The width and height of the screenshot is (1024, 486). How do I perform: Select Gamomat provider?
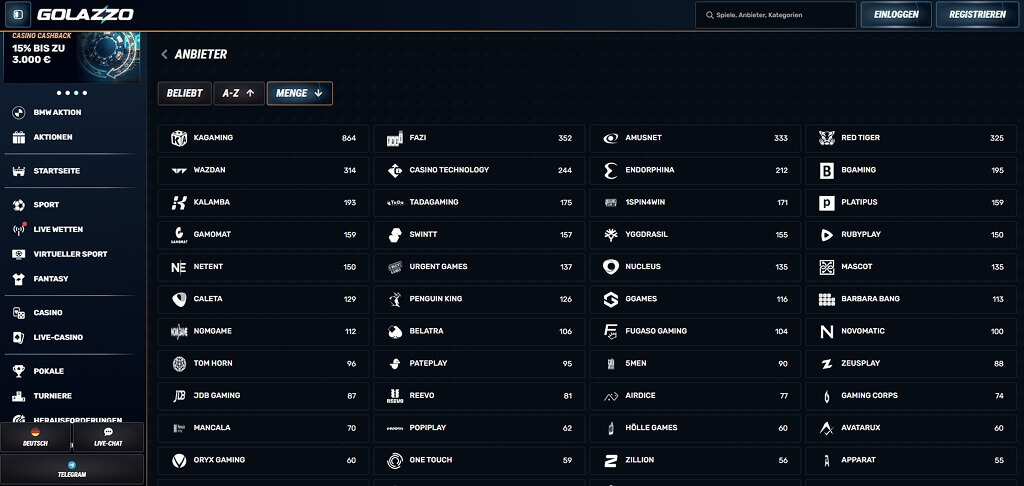click(263, 235)
